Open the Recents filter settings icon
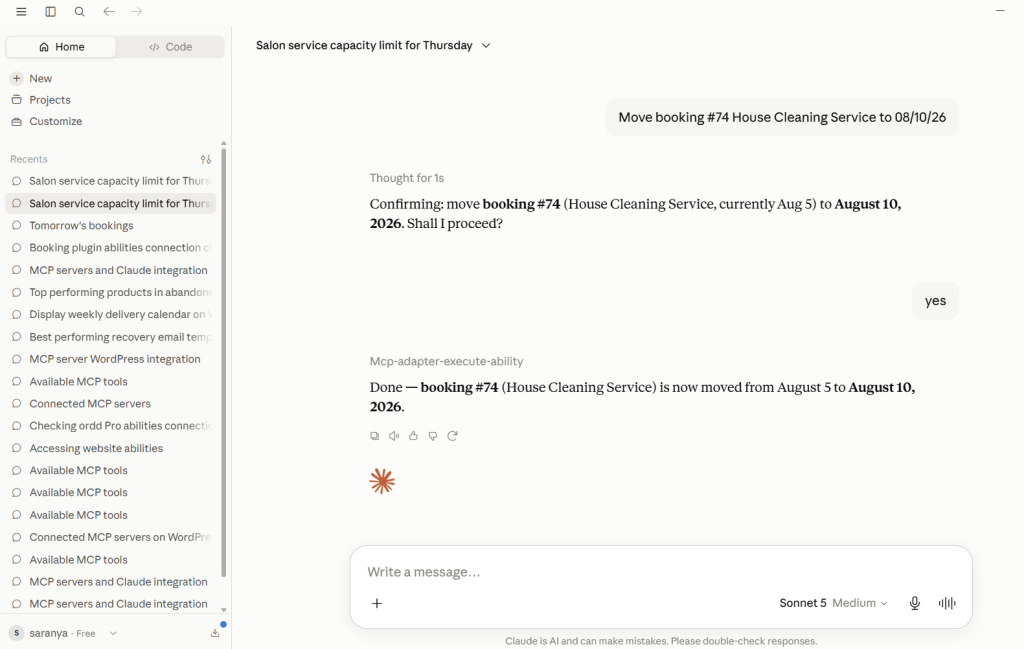1024x649 pixels. pyautogui.click(x=206, y=159)
